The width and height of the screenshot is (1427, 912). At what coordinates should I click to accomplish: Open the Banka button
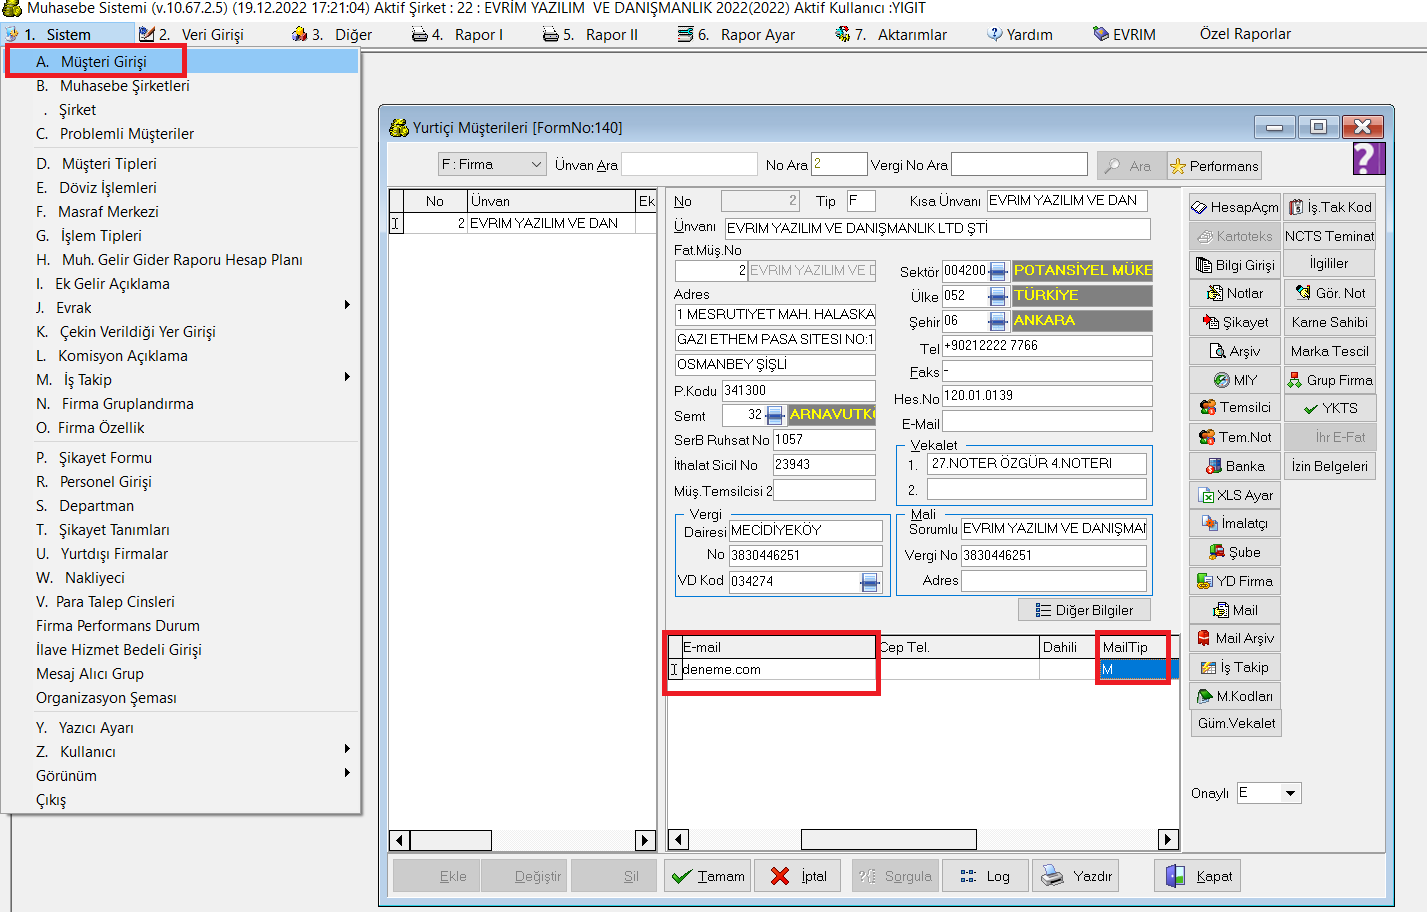(x=1235, y=466)
